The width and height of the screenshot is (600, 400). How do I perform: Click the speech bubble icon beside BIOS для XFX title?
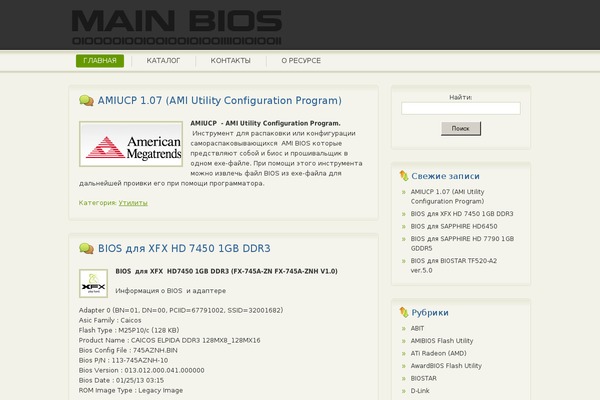coord(86,249)
